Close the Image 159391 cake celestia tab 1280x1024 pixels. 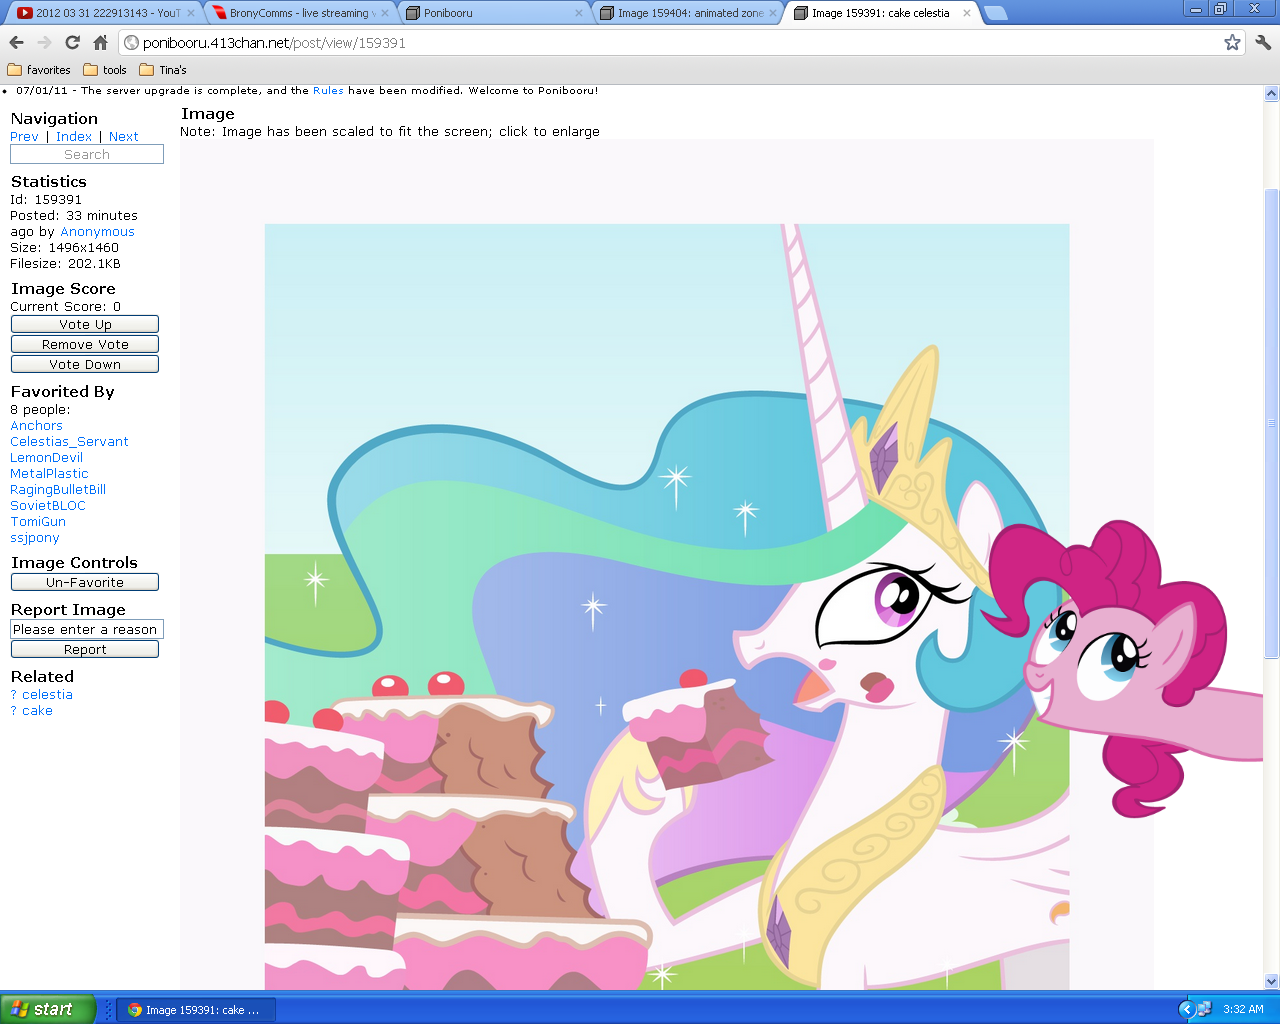click(967, 13)
